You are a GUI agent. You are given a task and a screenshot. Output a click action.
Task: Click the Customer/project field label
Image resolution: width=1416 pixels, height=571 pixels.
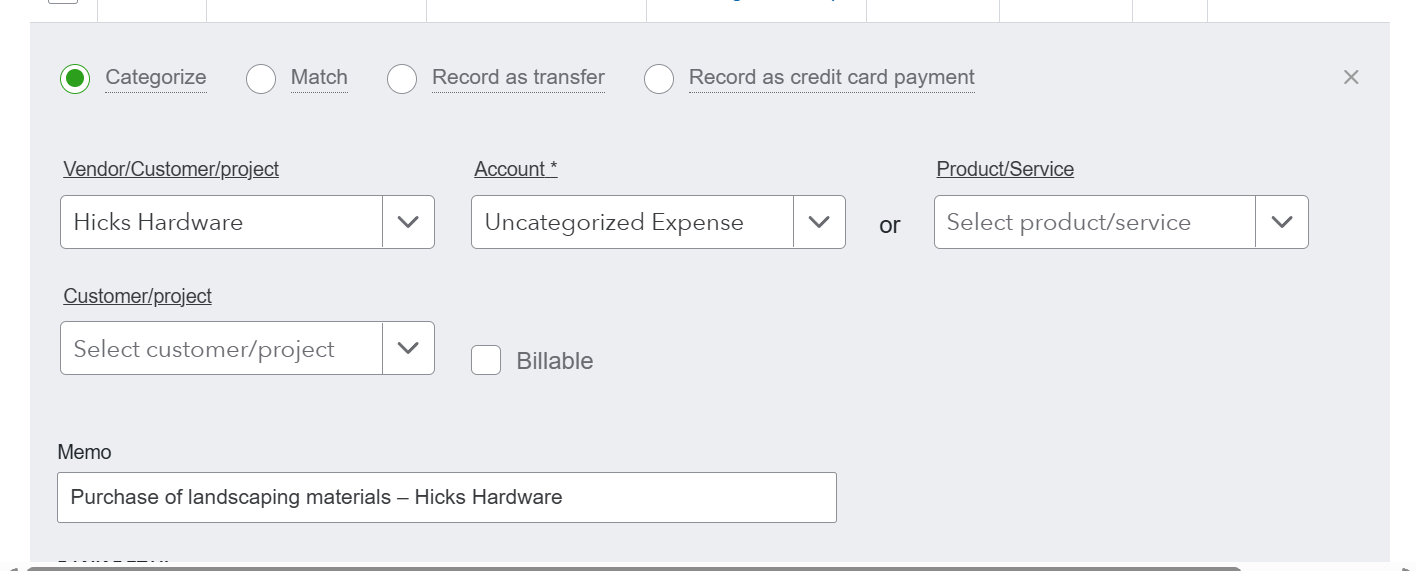138,296
